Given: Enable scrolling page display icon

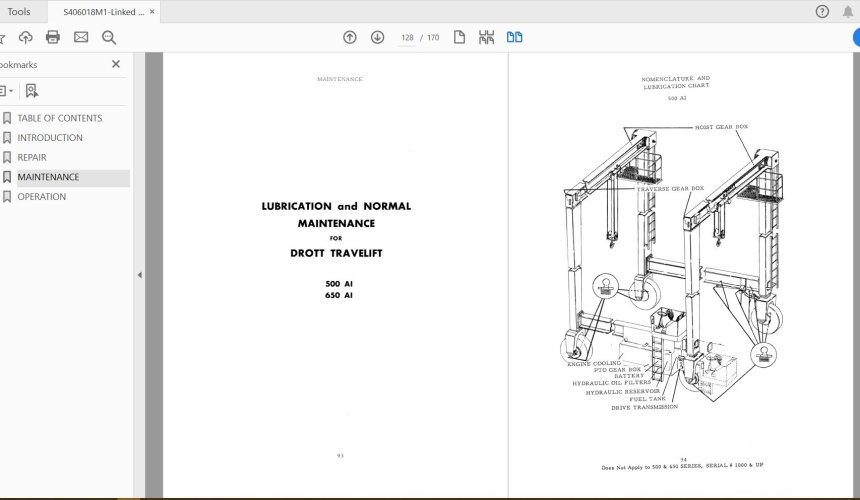Looking at the screenshot, I should (x=486, y=37).
